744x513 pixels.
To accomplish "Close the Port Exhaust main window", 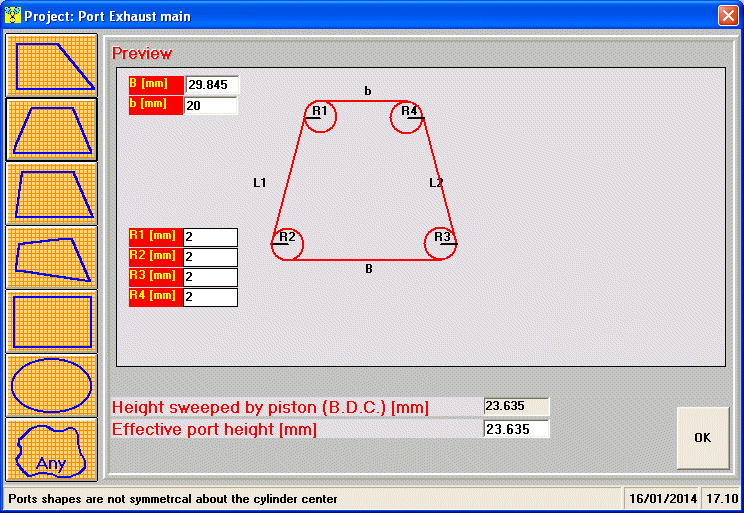I will pyautogui.click(x=728, y=16).
